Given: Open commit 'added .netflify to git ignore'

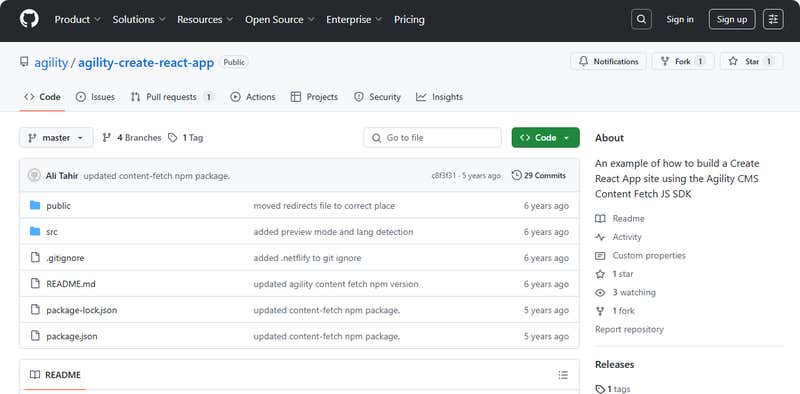Looking at the screenshot, I should 307,258.
